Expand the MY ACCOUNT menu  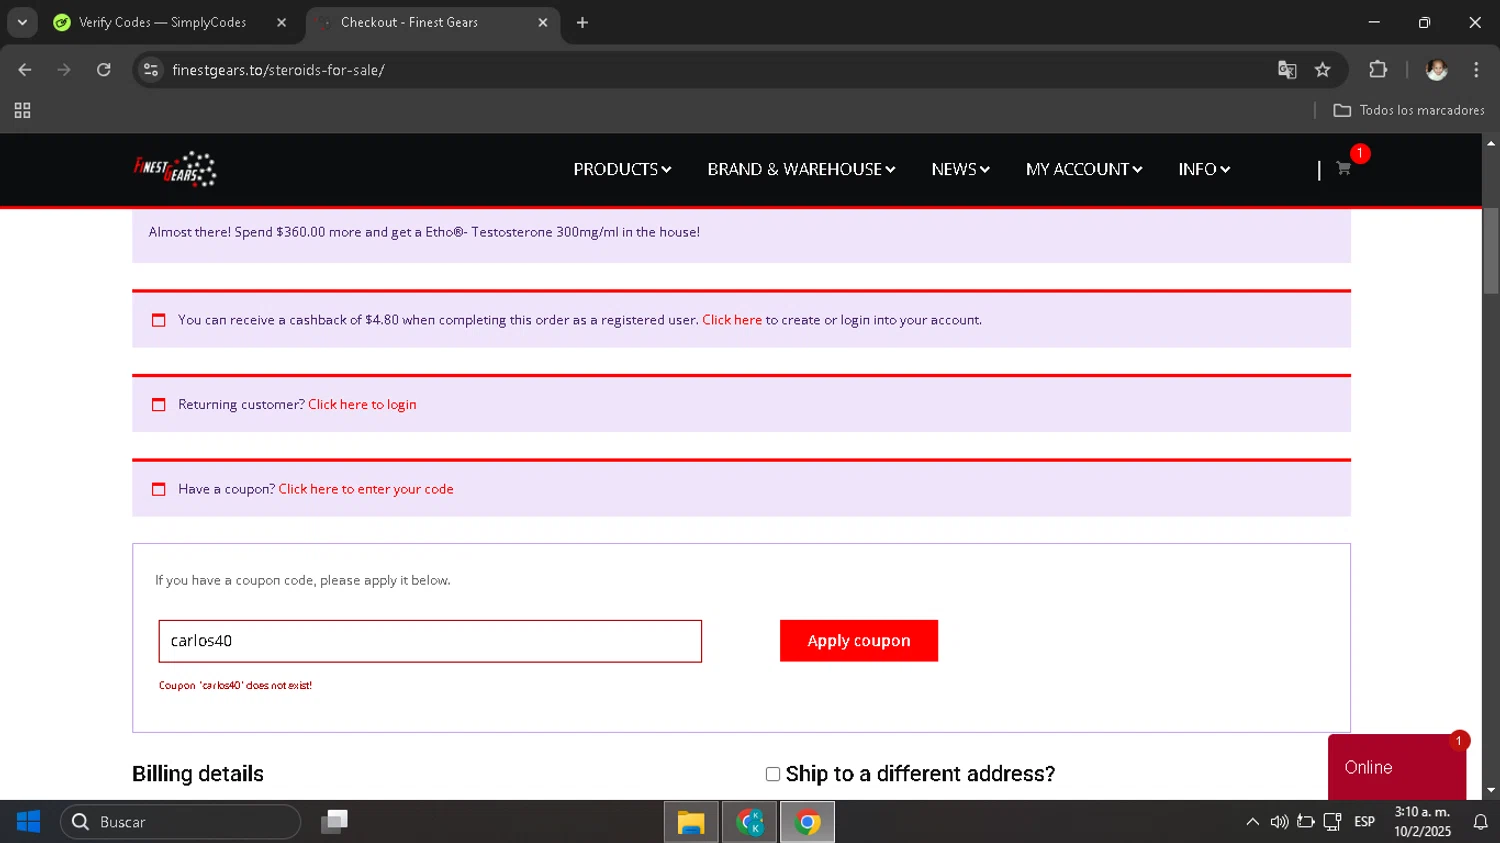[1084, 169]
